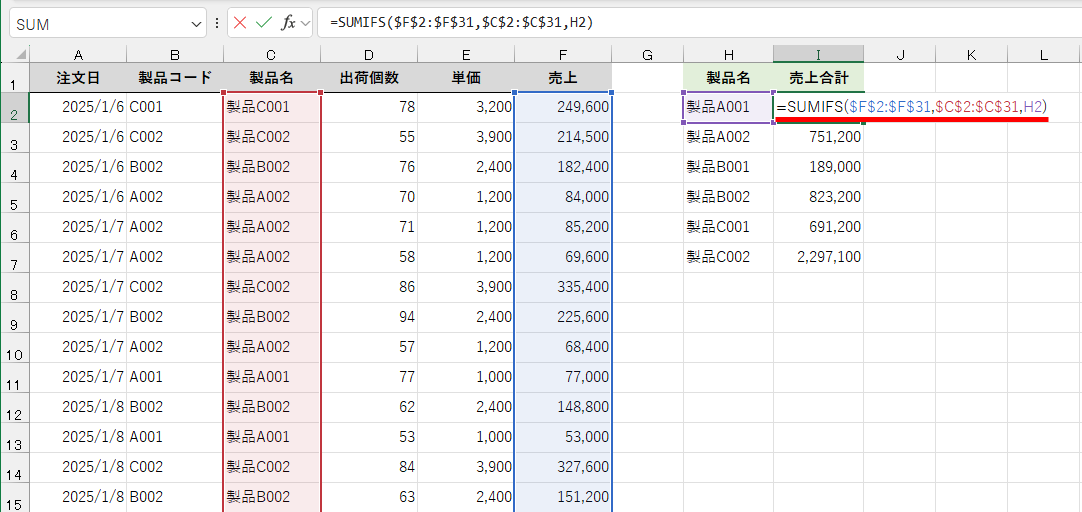The height and width of the screenshot is (512, 1082).
Task: Click the unit price 3,200 cell
Action: click(x=466, y=107)
